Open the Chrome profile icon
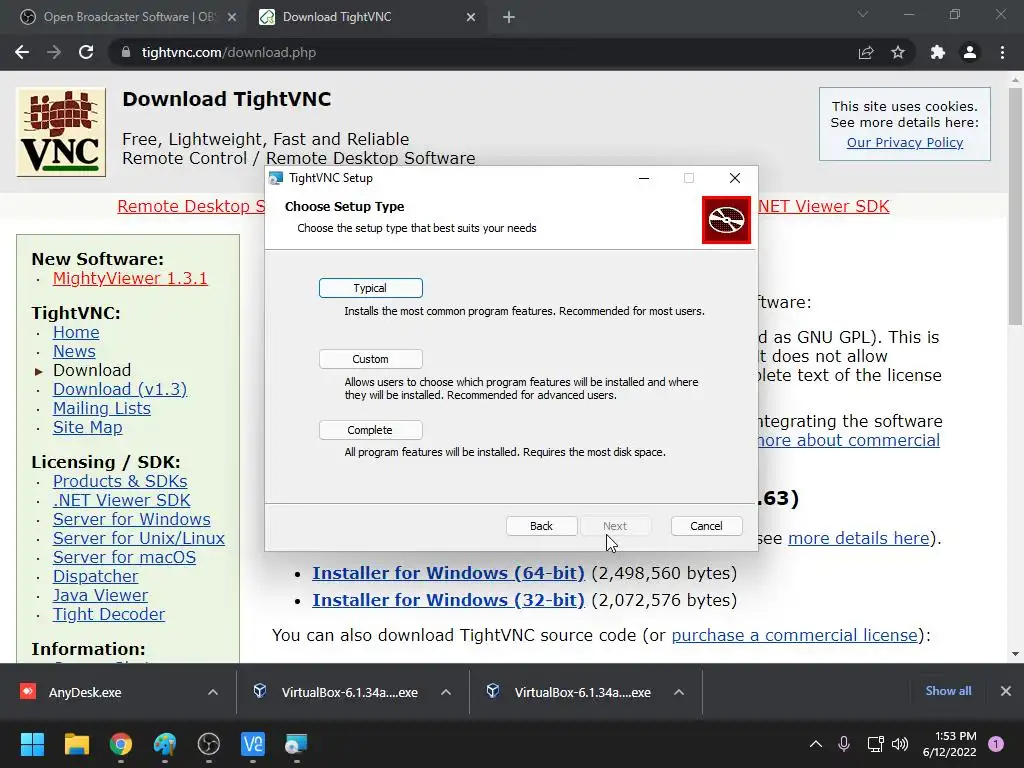This screenshot has width=1024, height=768. [970, 52]
